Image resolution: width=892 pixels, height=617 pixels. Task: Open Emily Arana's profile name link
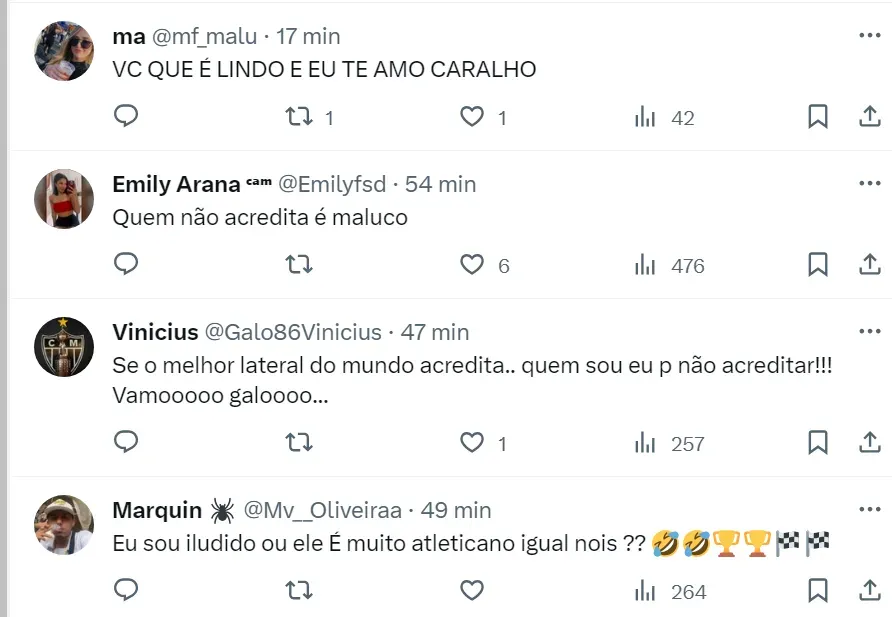(x=176, y=184)
